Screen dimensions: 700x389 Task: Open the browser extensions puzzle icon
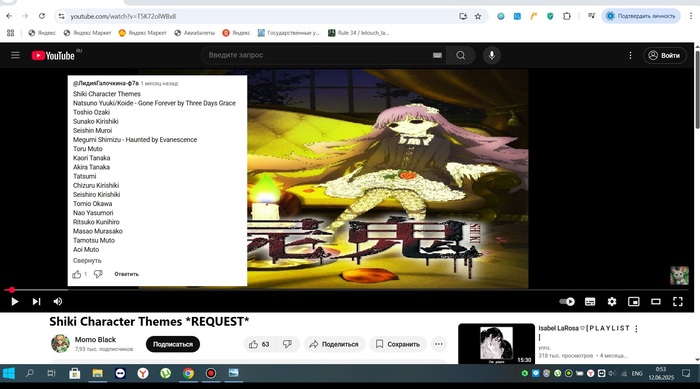567,16
